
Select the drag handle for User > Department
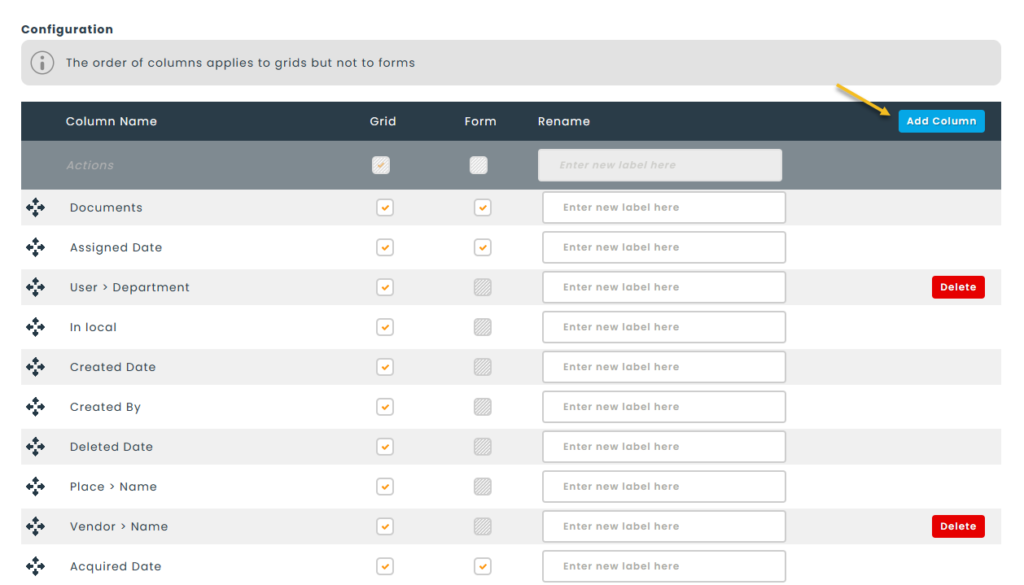tap(35, 287)
